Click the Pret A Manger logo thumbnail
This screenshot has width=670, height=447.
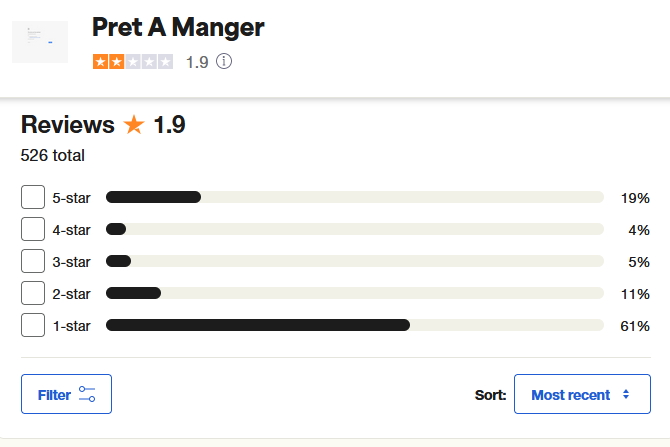click(x=40, y=41)
